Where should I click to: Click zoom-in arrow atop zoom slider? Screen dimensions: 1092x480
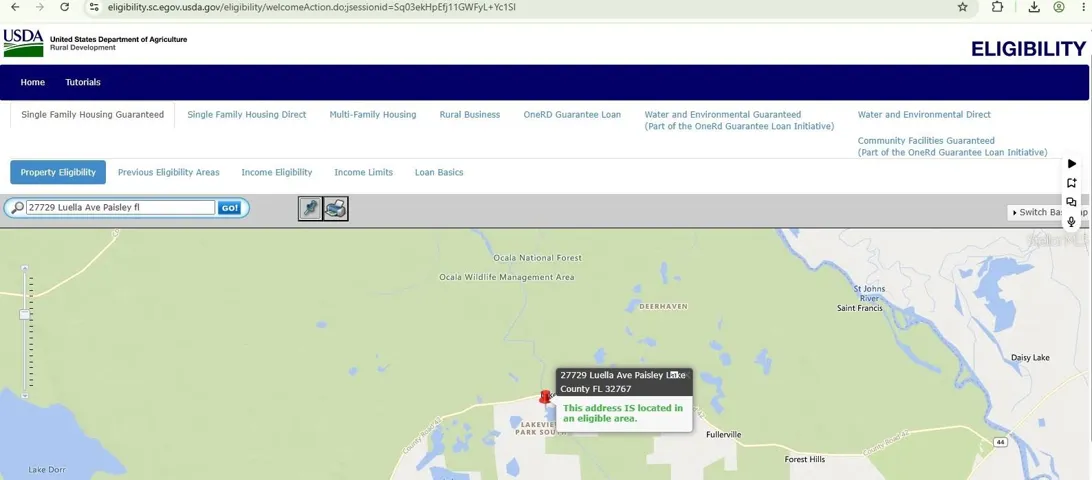[25, 268]
